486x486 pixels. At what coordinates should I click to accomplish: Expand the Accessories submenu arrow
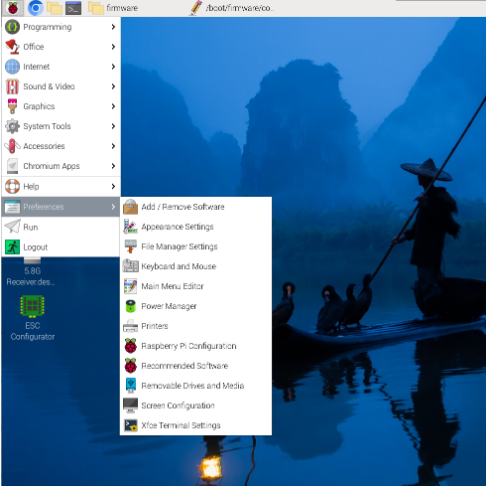tap(113, 146)
